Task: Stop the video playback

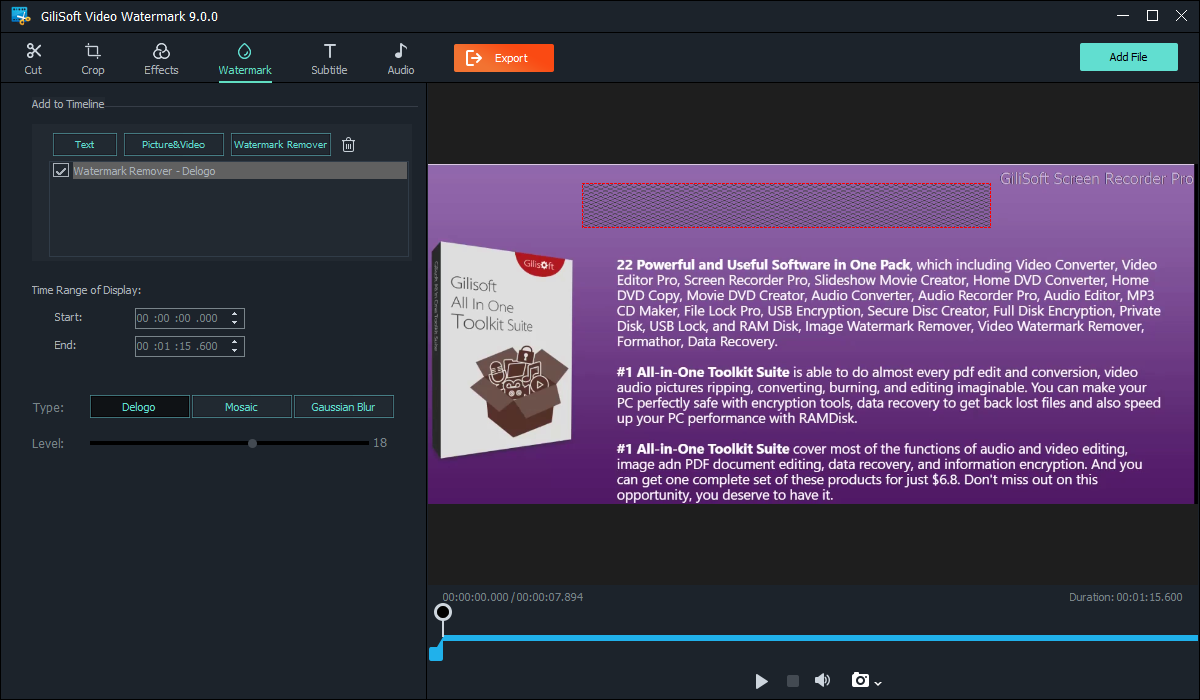Action: tap(793, 681)
